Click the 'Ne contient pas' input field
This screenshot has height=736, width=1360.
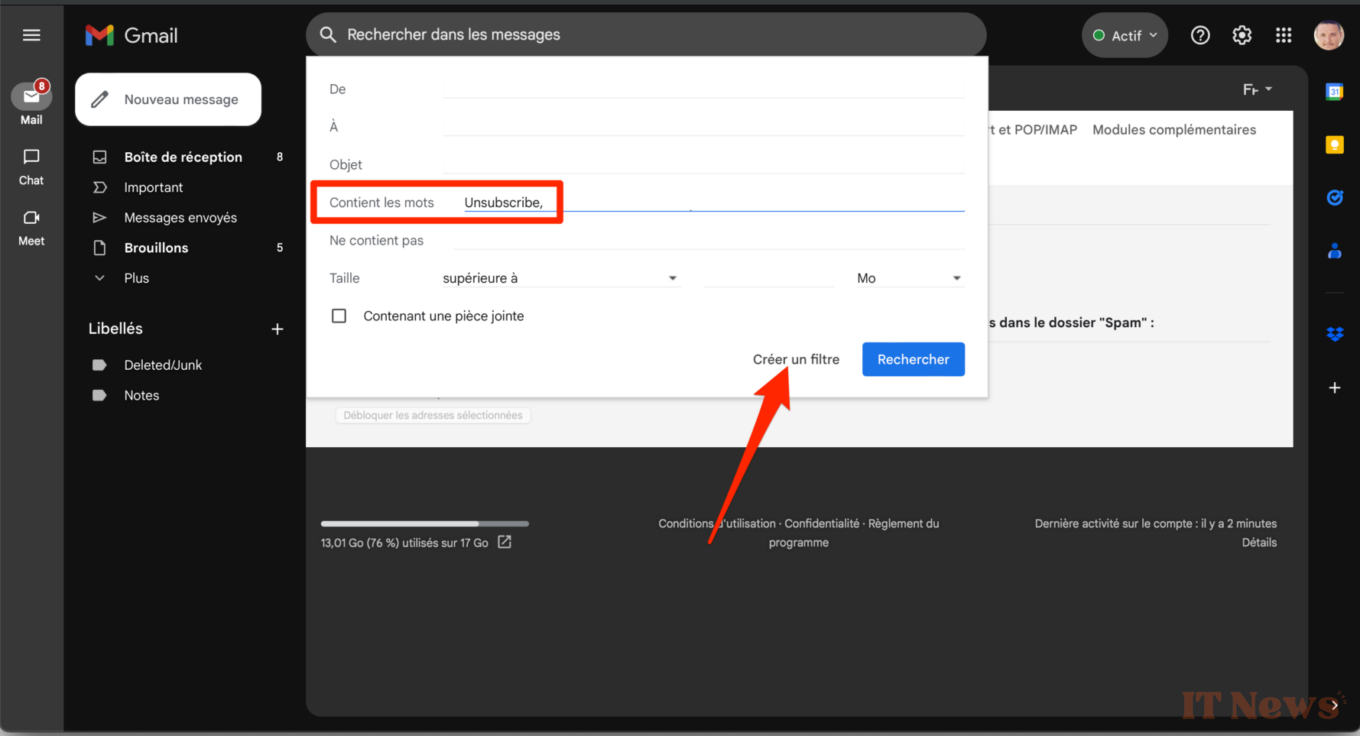[x=708, y=240]
